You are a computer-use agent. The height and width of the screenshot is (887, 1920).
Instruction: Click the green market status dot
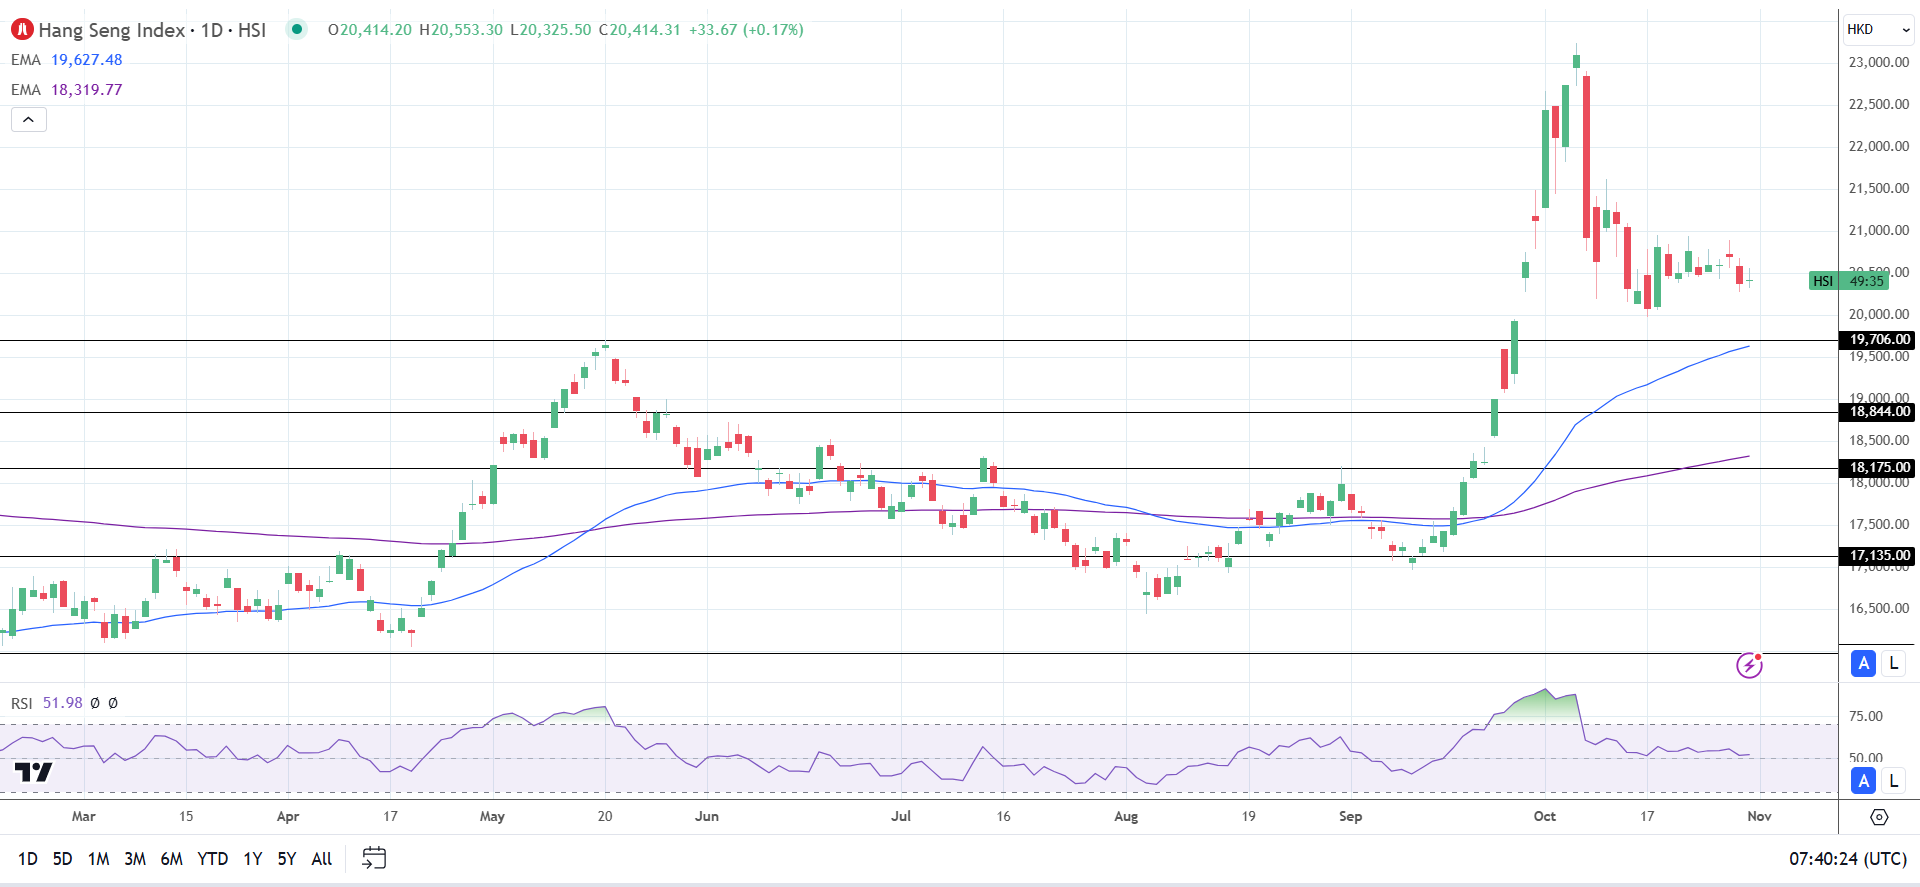click(x=297, y=29)
